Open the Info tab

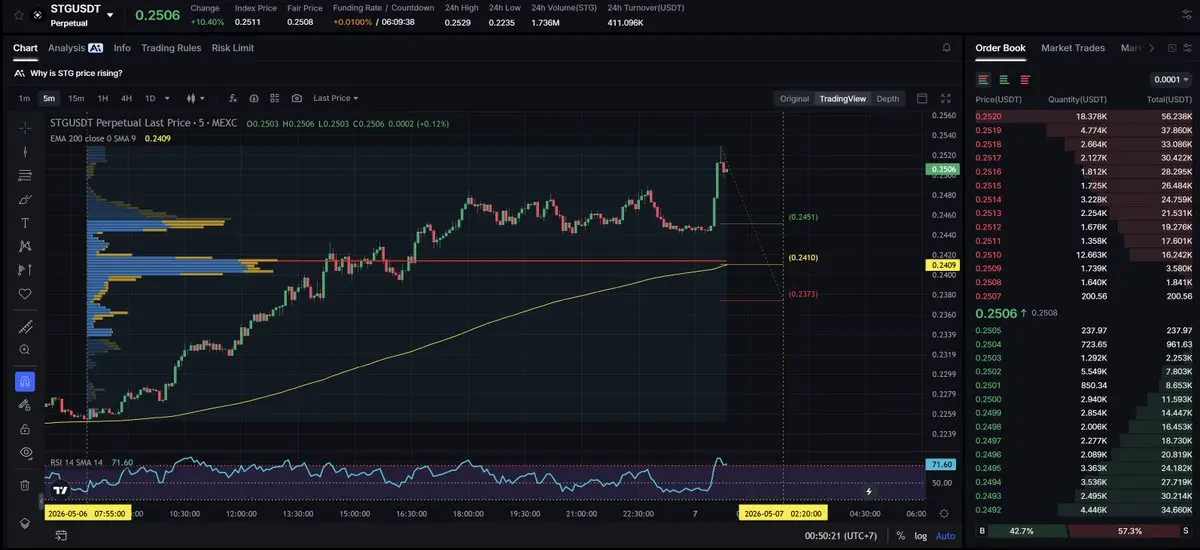point(122,47)
